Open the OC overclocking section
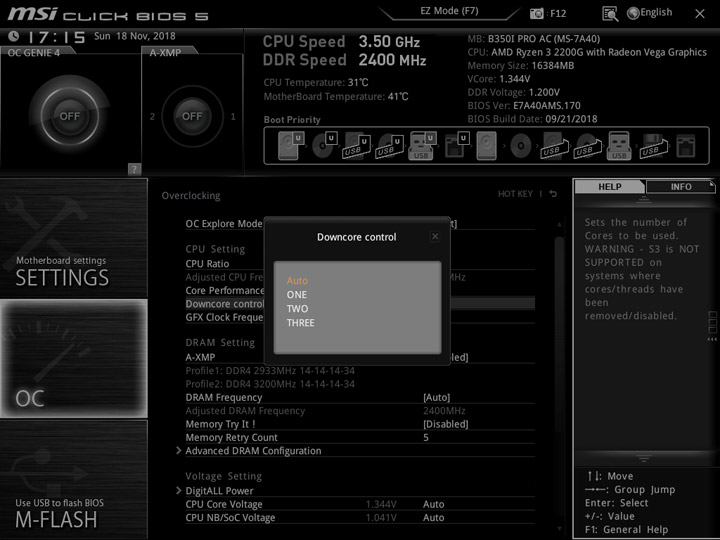The image size is (720, 540). [x=73, y=359]
